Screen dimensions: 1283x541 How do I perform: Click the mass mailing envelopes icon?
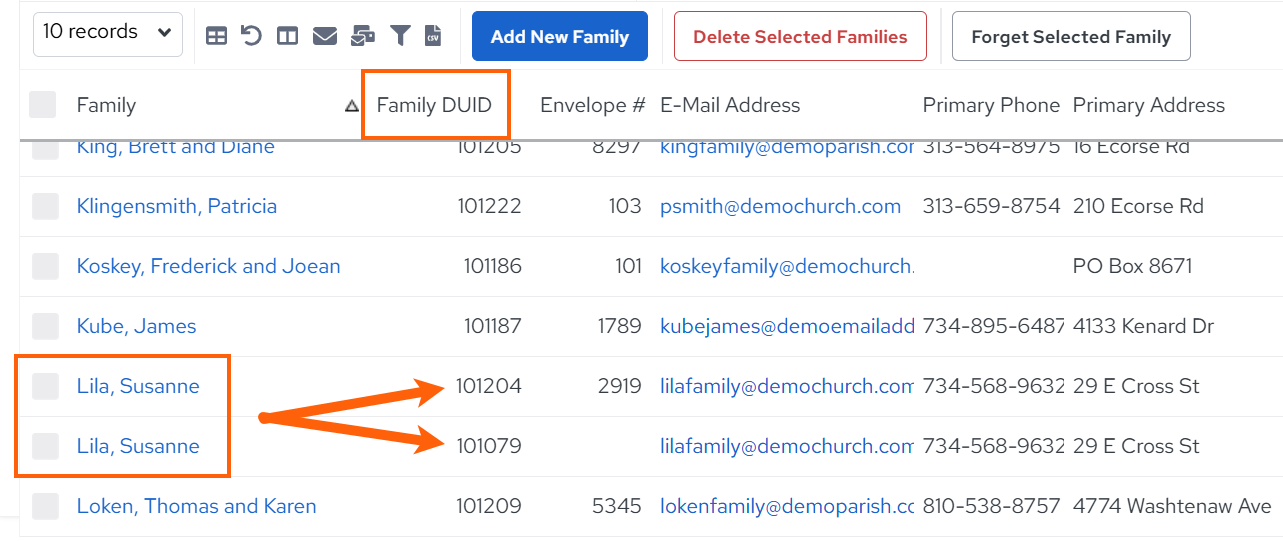pos(362,36)
